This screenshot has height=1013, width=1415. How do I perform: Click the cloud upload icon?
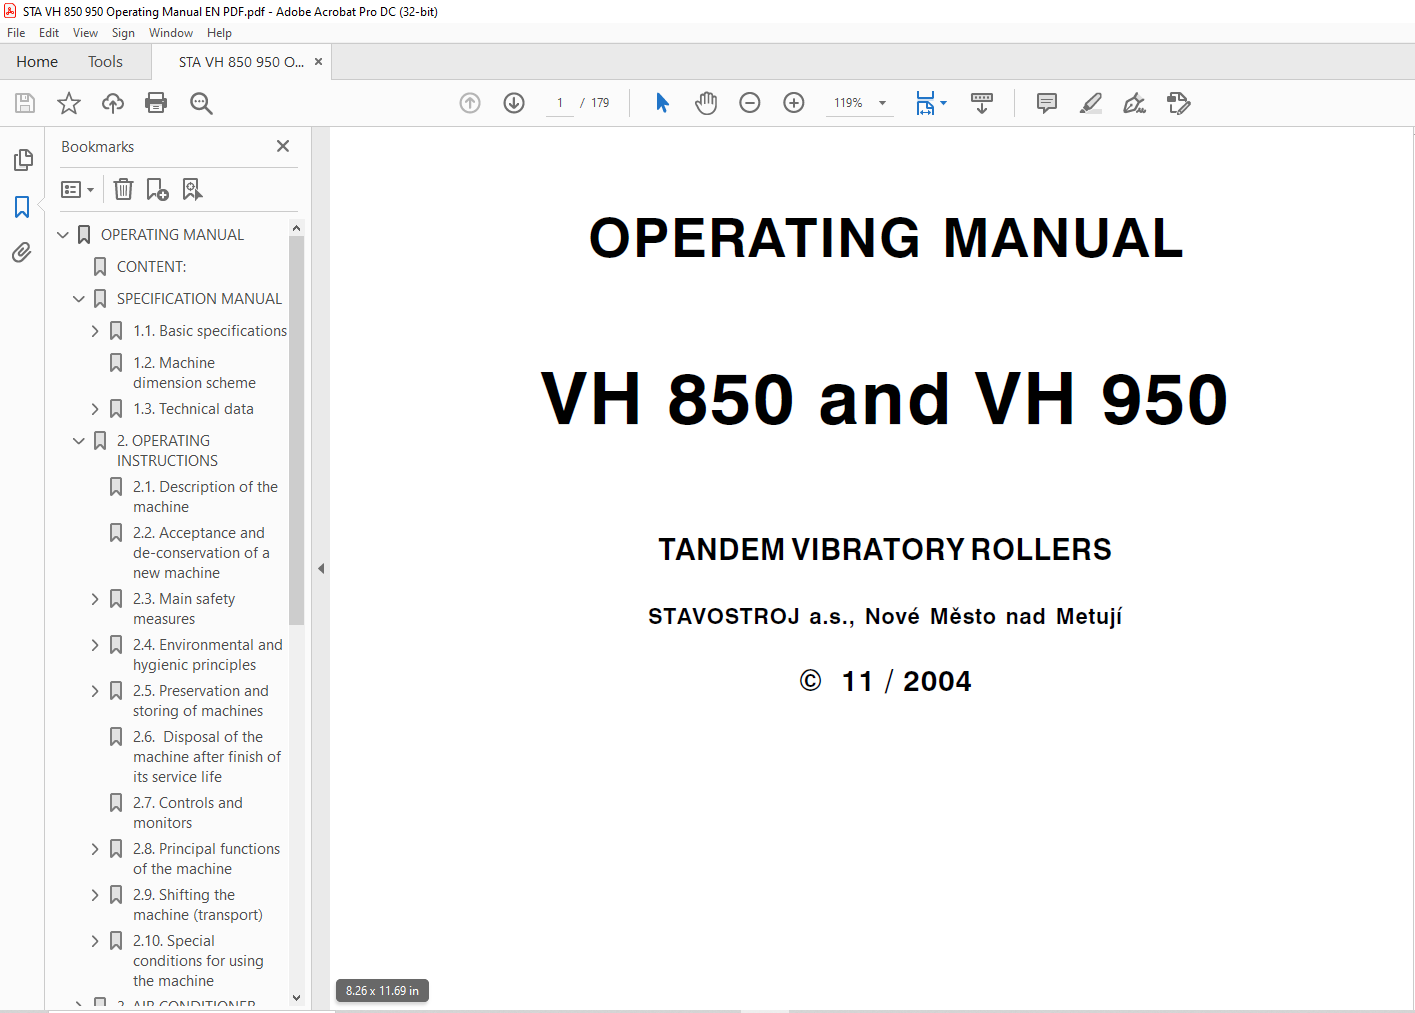point(113,103)
